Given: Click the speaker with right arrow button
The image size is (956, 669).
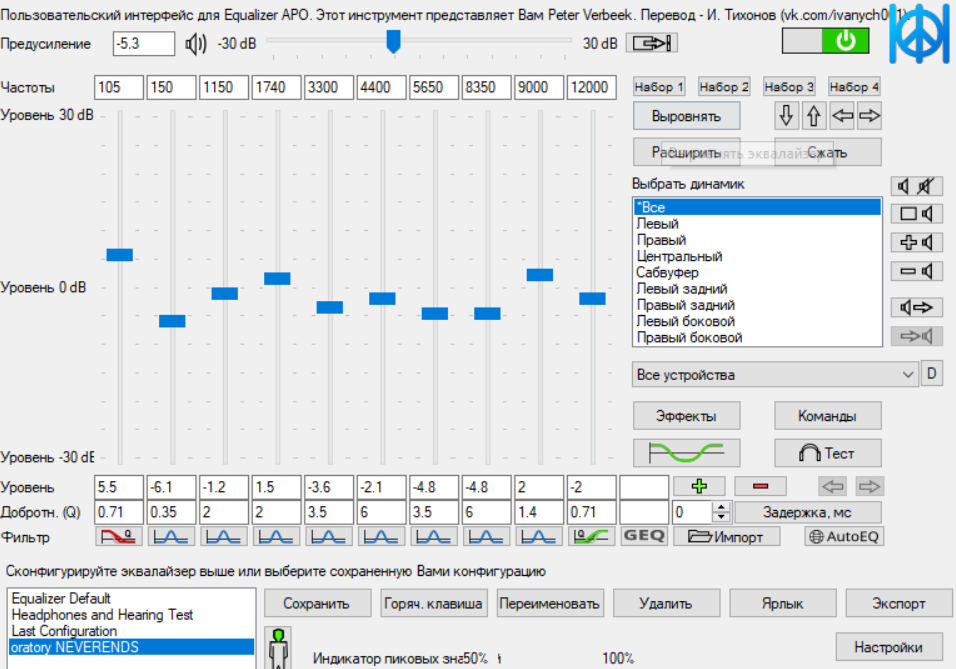Looking at the screenshot, I should 916,307.
